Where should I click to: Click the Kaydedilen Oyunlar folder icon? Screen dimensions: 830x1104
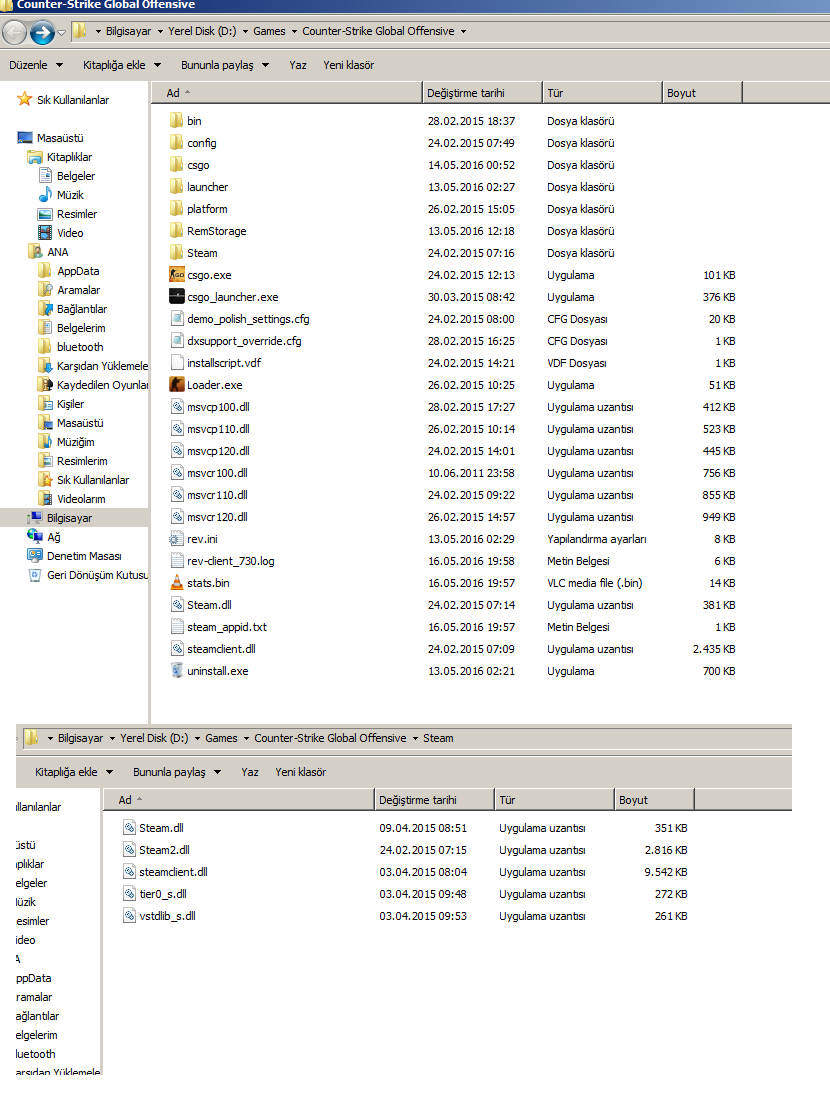click(x=45, y=384)
